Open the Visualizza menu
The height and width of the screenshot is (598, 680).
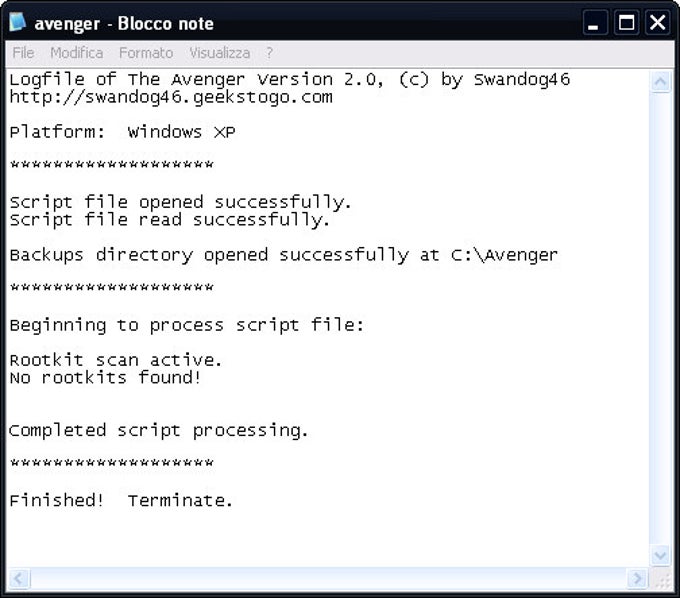coord(220,53)
